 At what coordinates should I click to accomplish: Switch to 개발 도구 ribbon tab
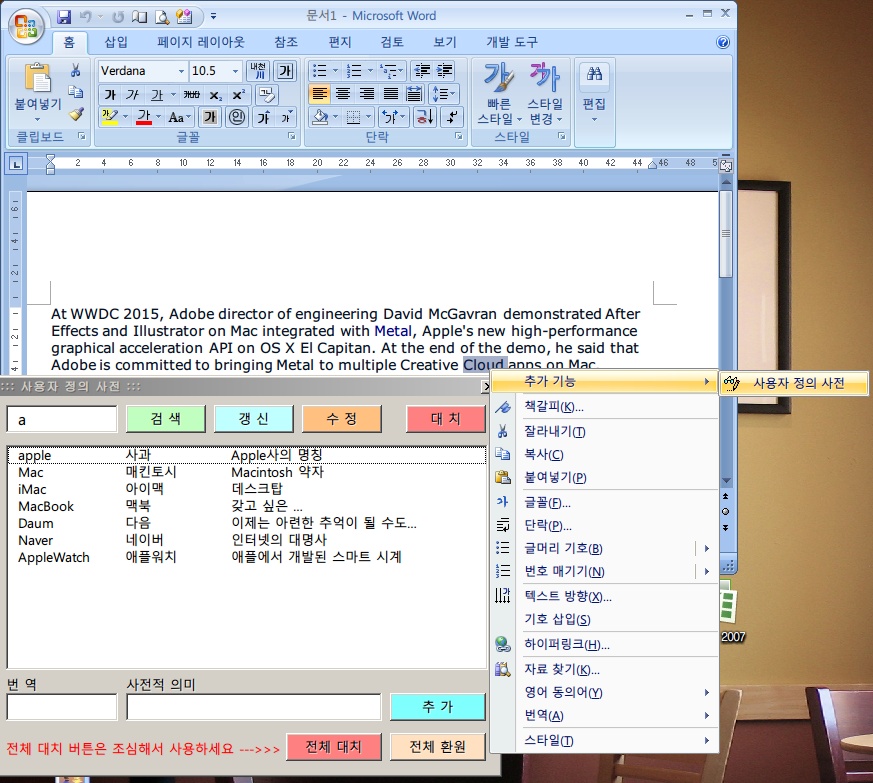point(512,42)
